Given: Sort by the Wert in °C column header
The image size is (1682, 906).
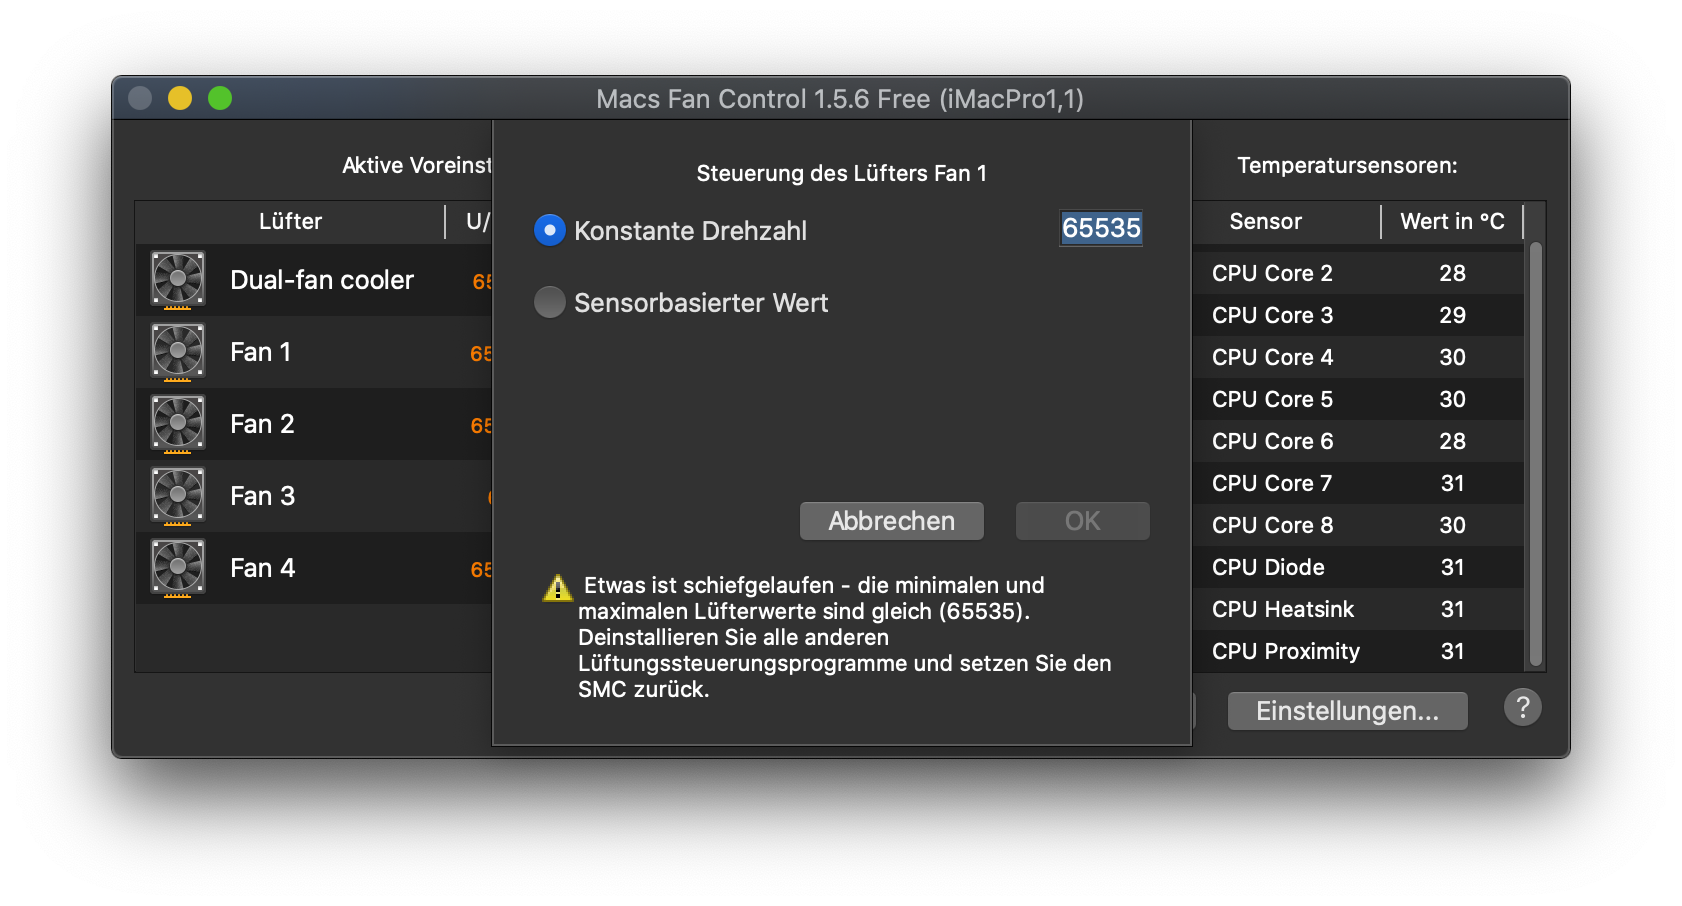Looking at the screenshot, I should pyautogui.click(x=1451, y=221).
